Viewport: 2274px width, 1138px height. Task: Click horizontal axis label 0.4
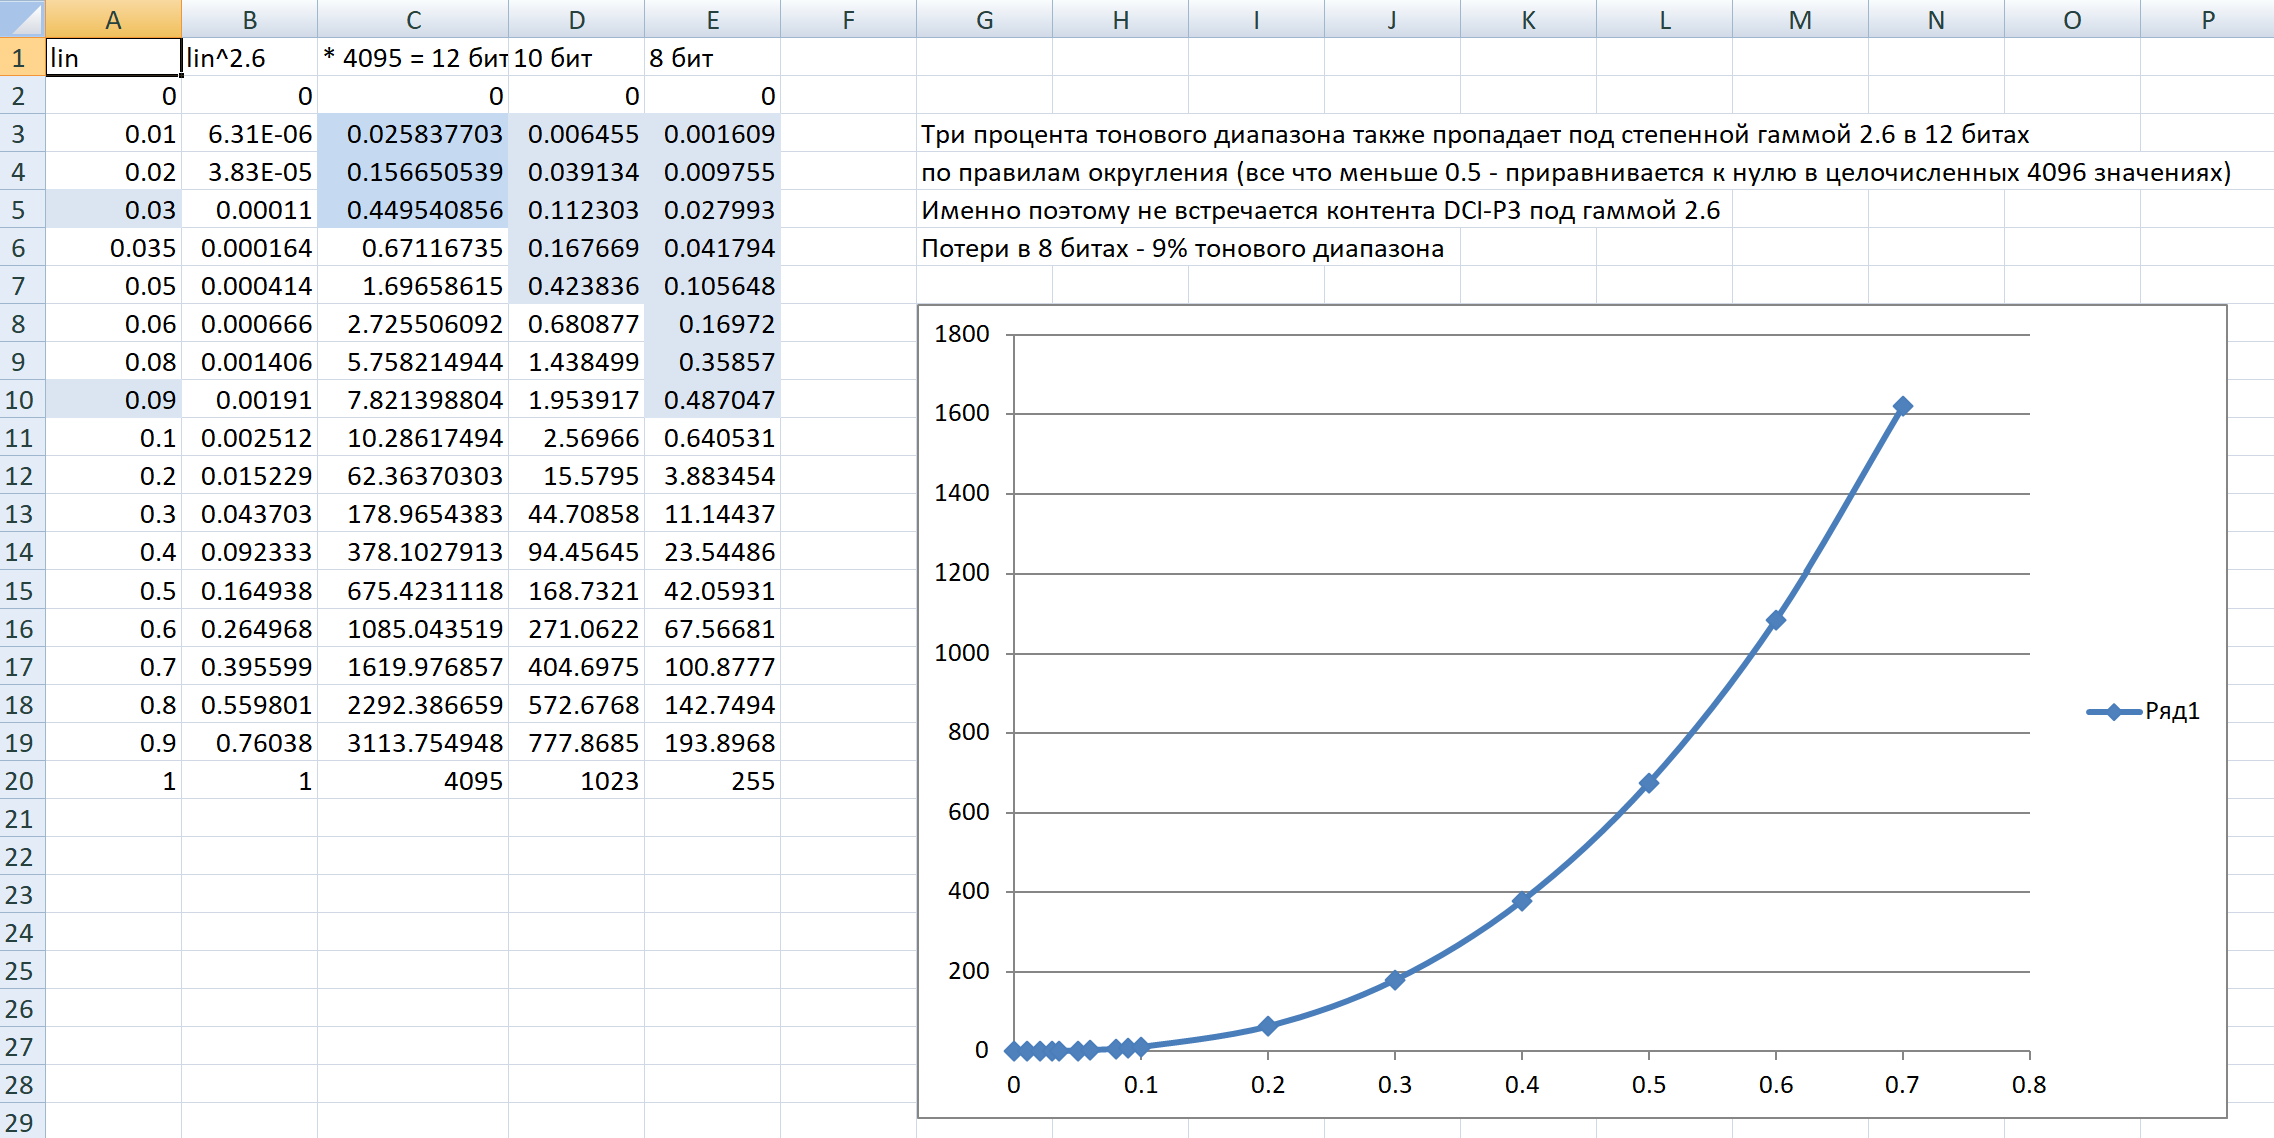[x=1521, y=1085]
